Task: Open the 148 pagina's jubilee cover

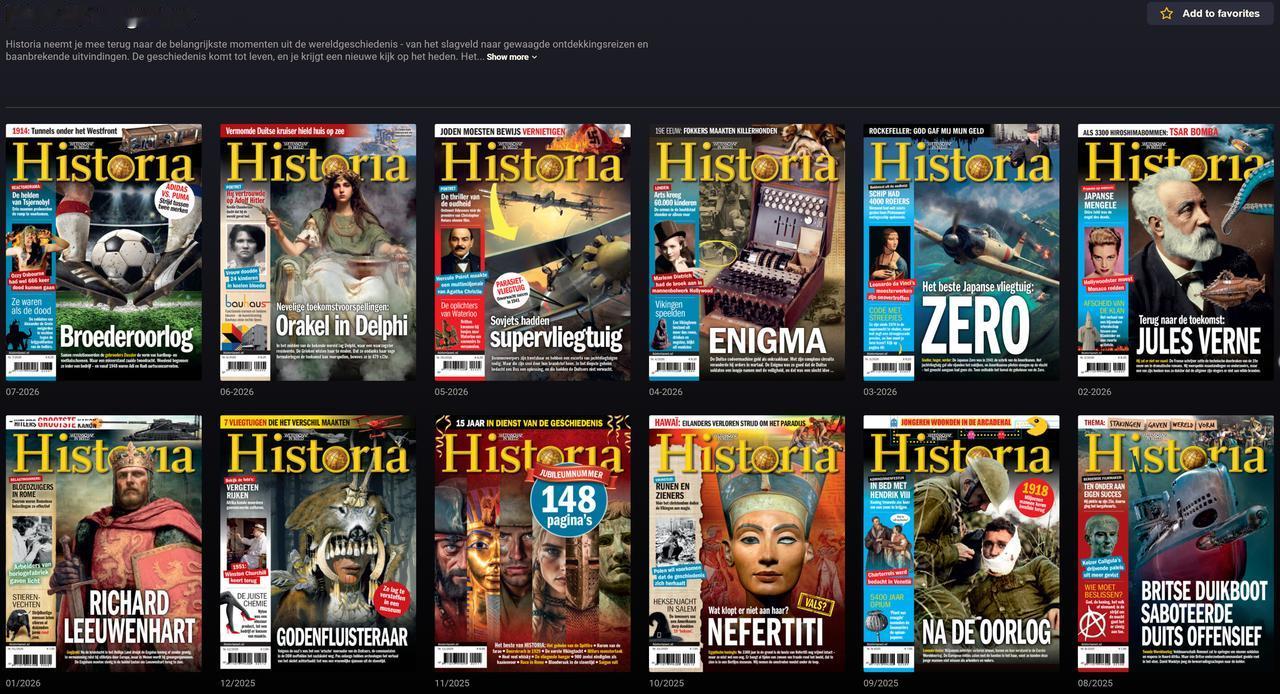Action: tap(532, 544)
